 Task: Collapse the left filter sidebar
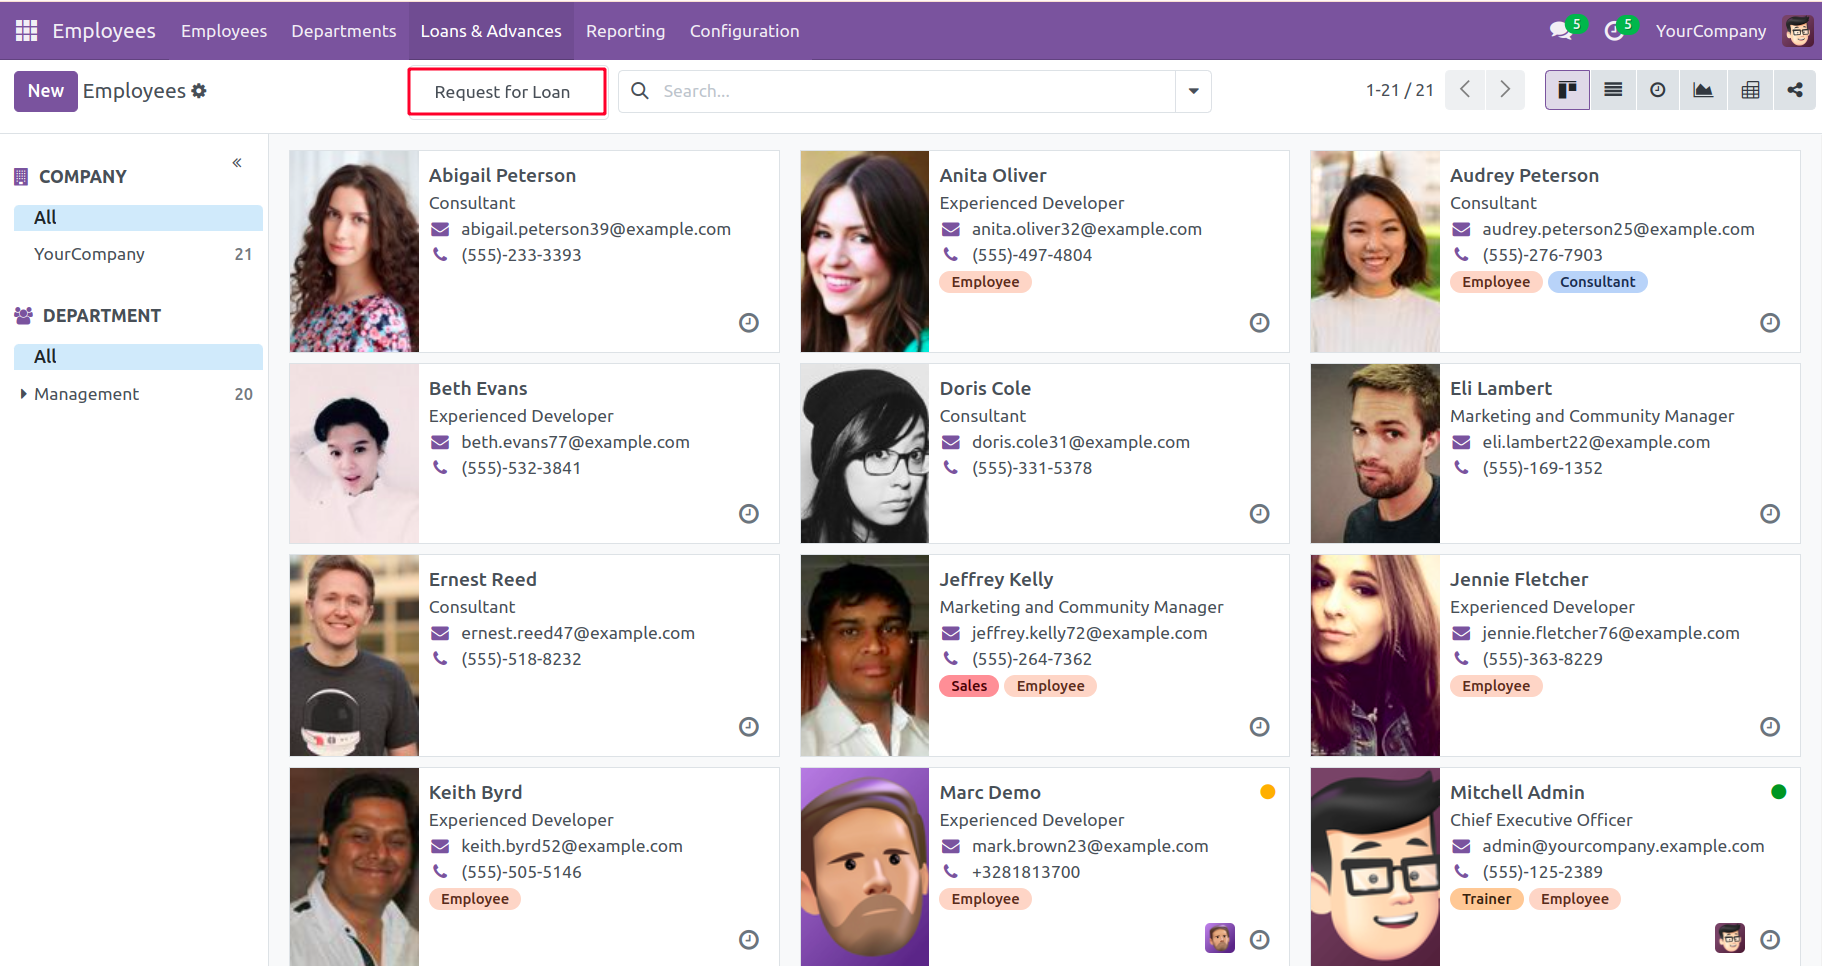pos(237,163)
